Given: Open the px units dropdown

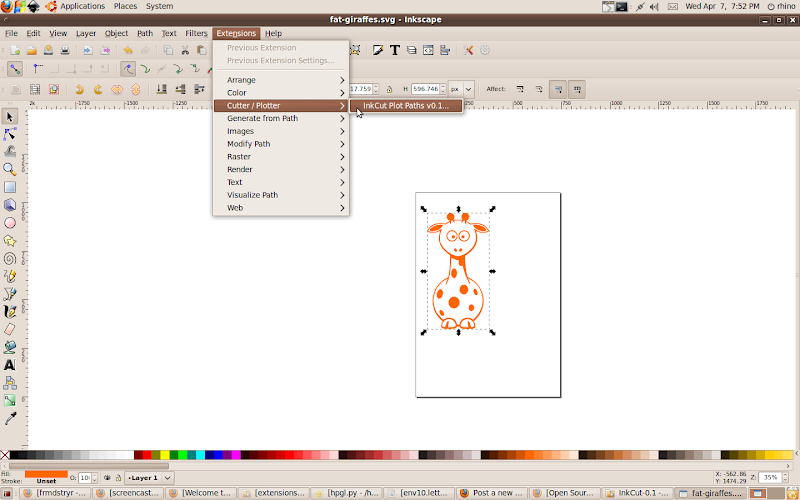Looking at the screenshot, I should pos(462,89).
